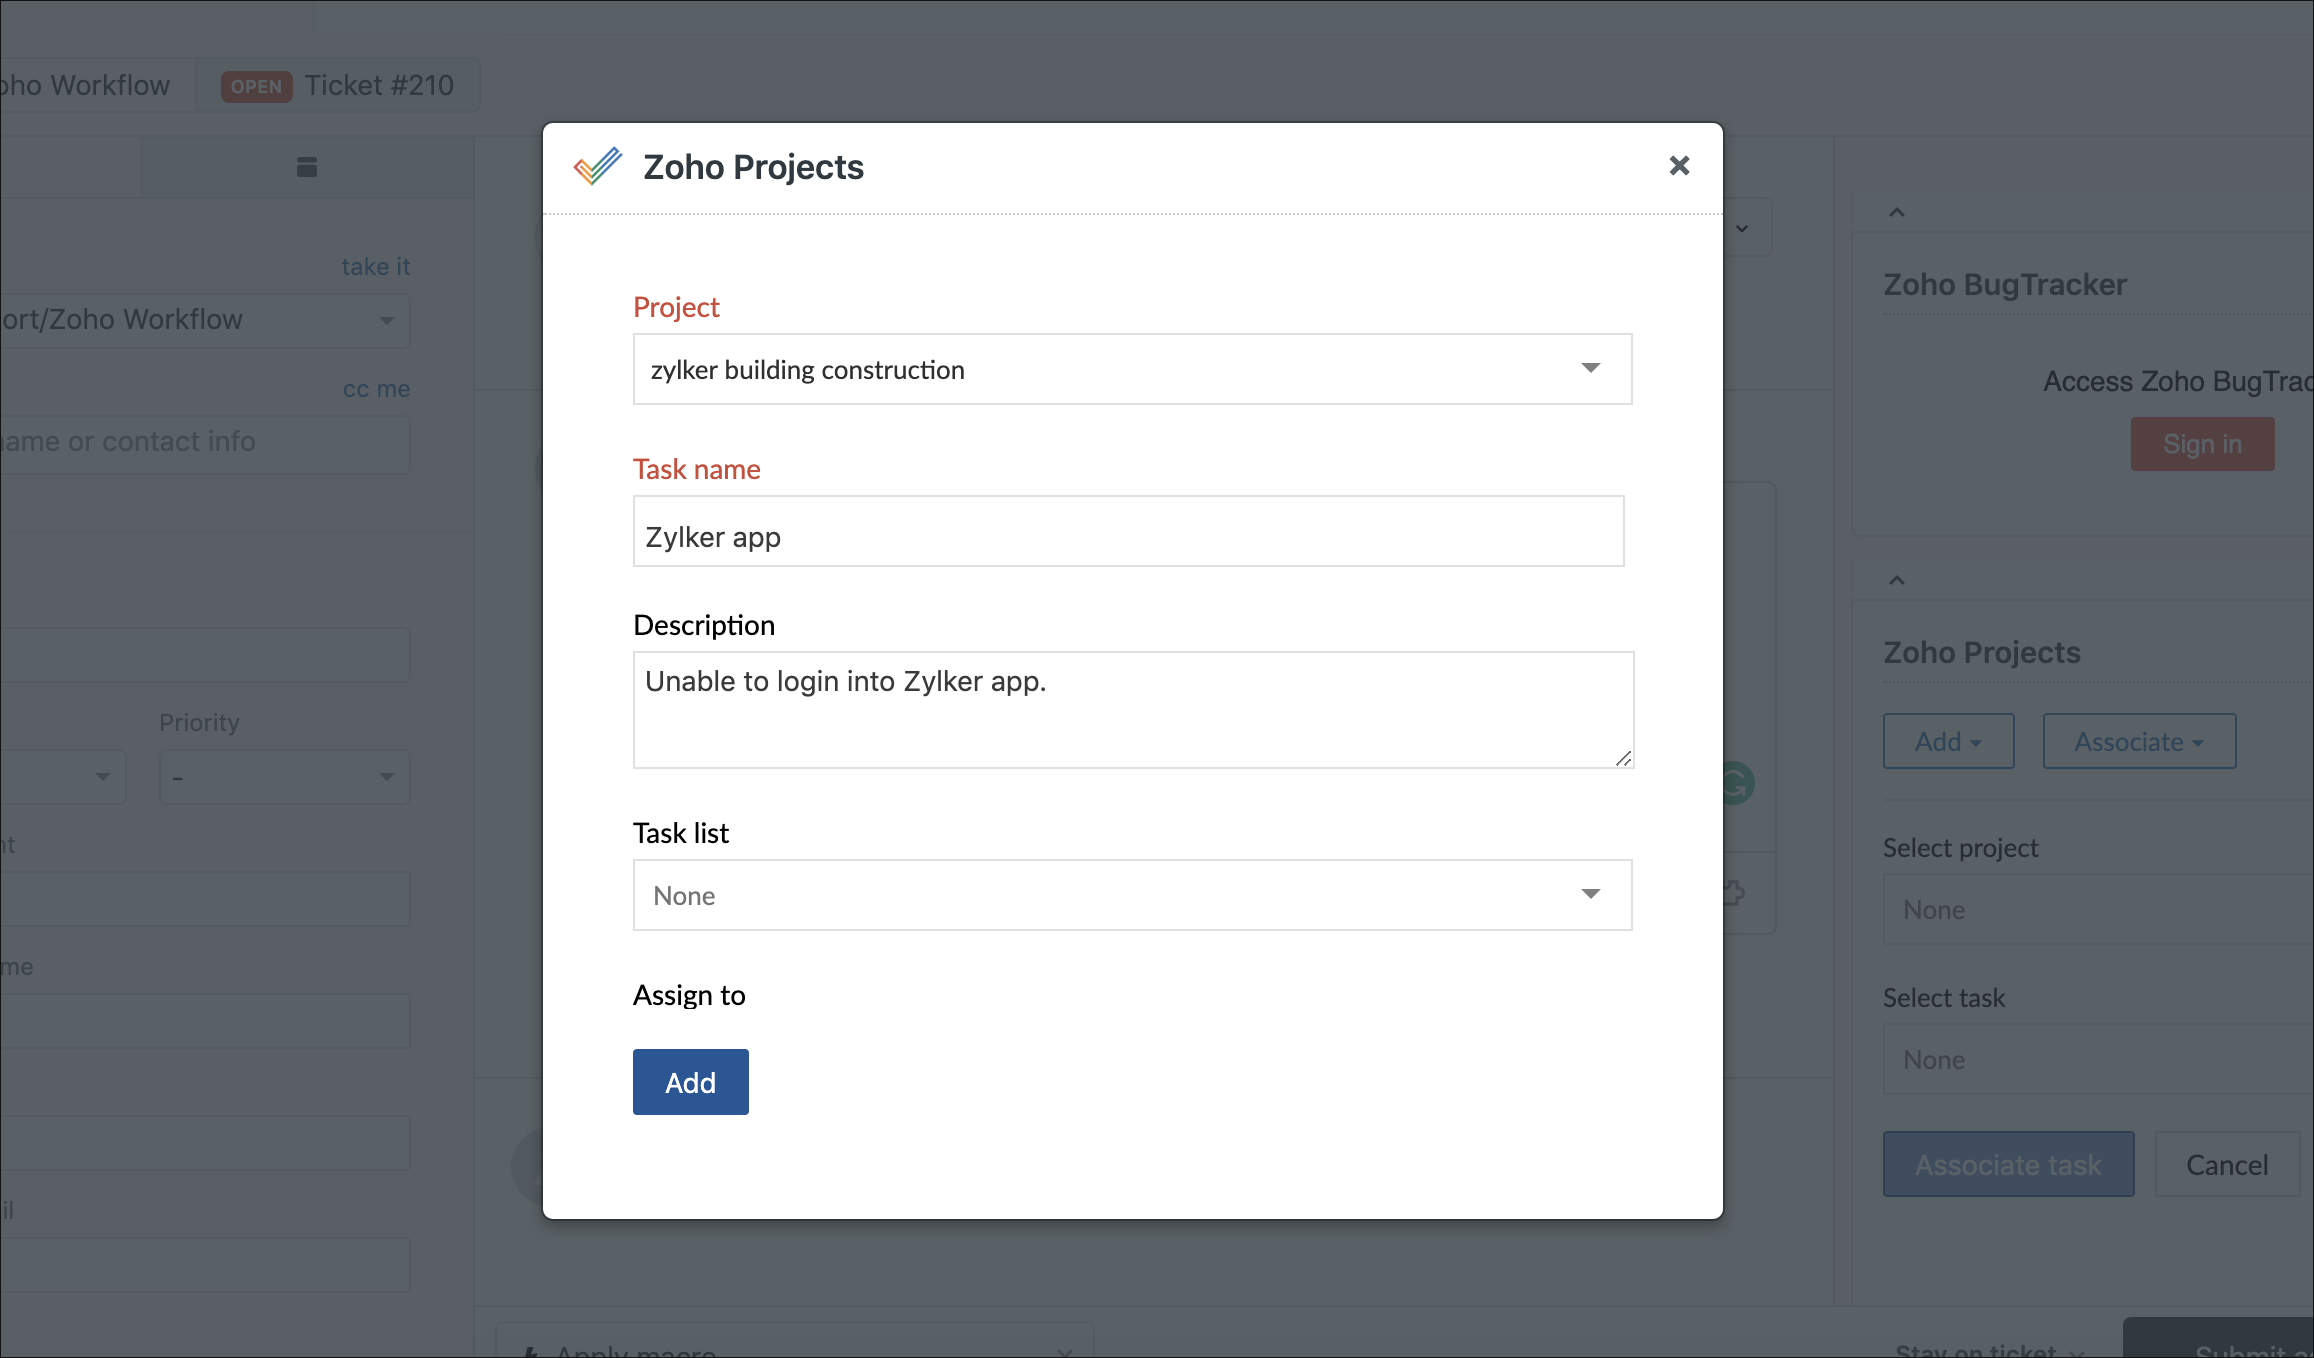Click Sign in for Zoho BugTracker
The height and width of the screenshot is (1358, 2314).
click(x=2202, y=444)
